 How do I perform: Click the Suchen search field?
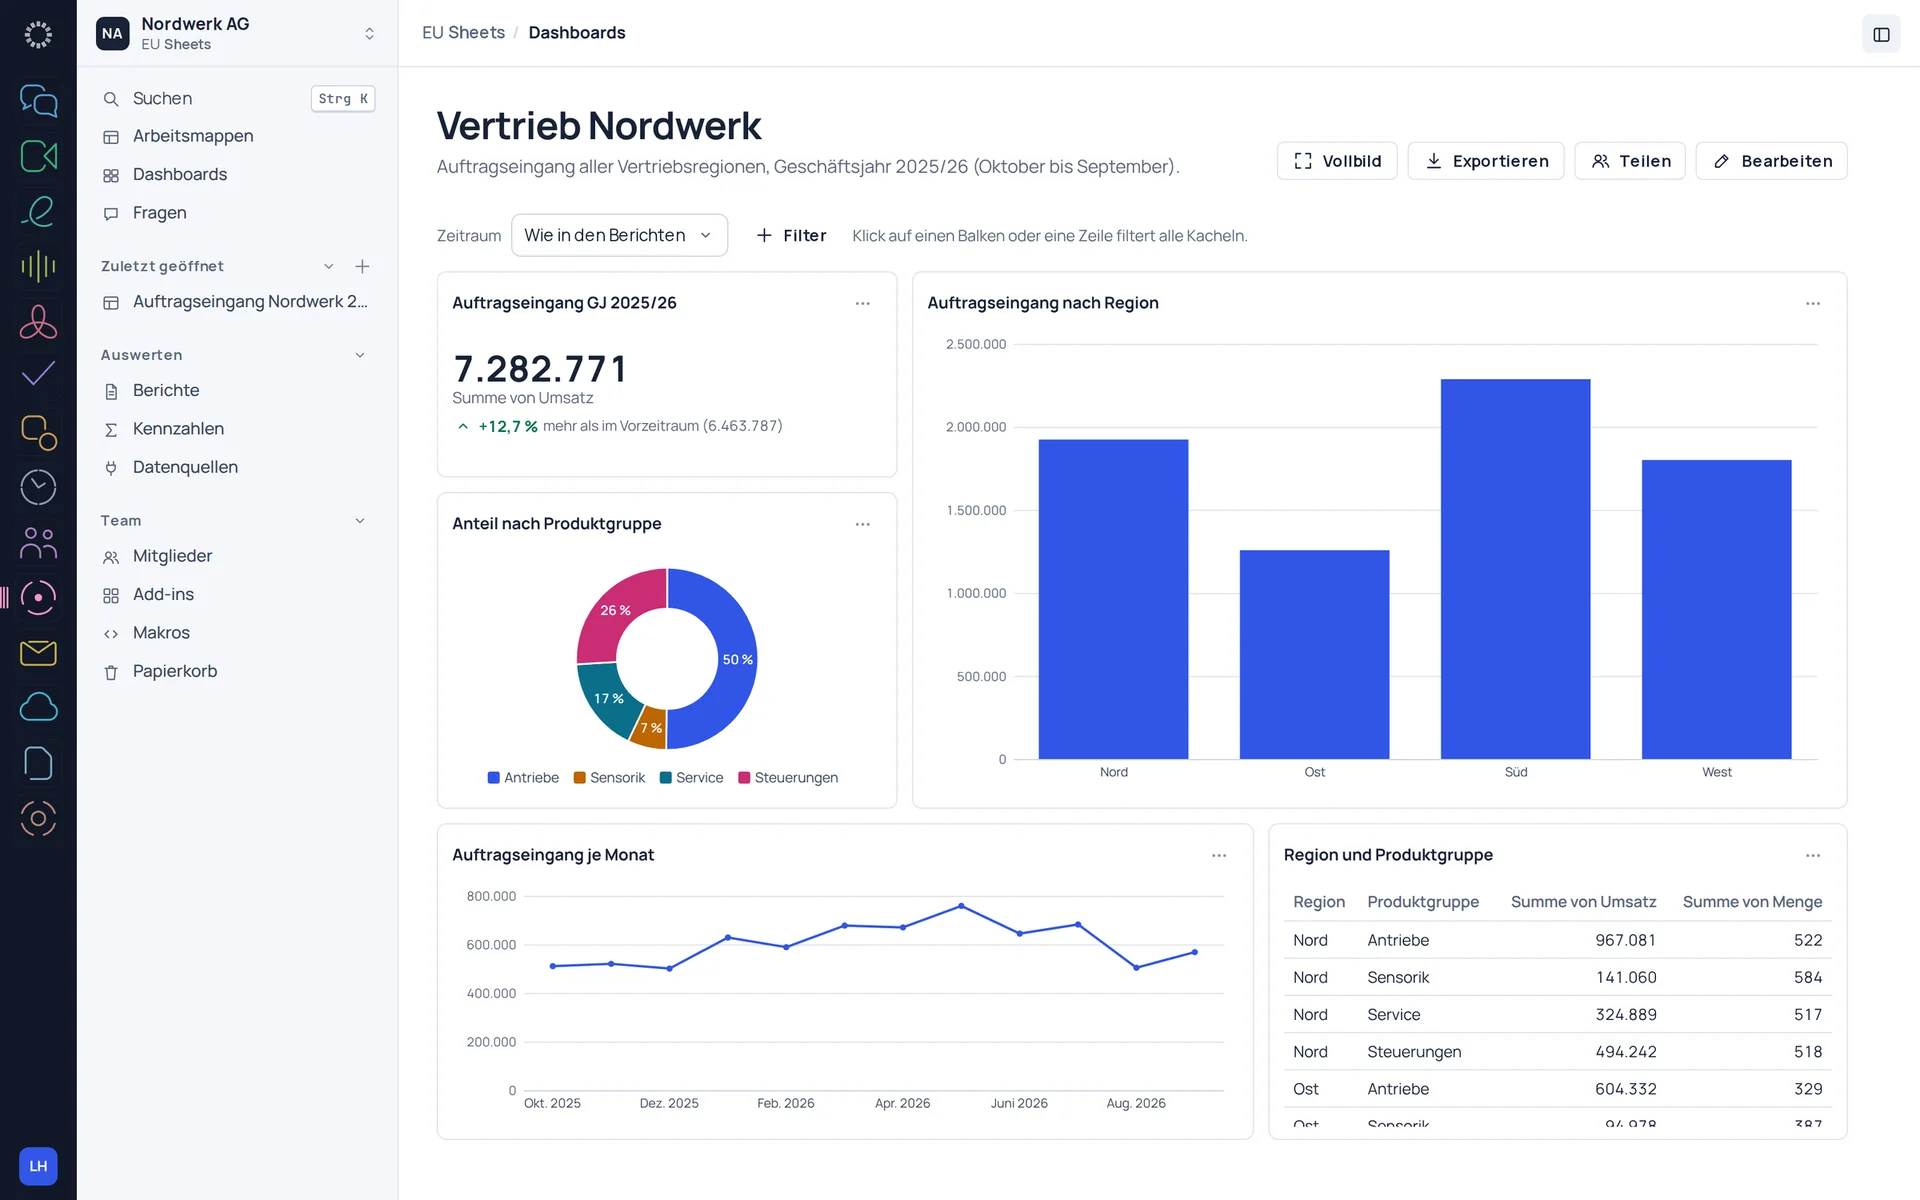click(237, 98)
